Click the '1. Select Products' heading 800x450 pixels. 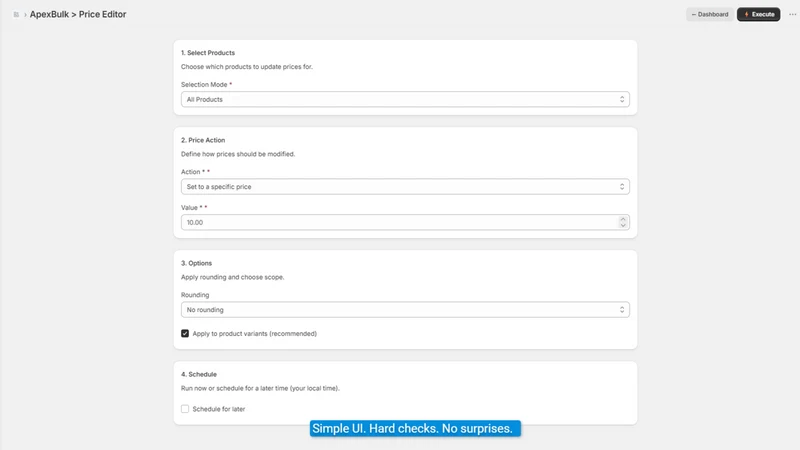pos(208,53)
